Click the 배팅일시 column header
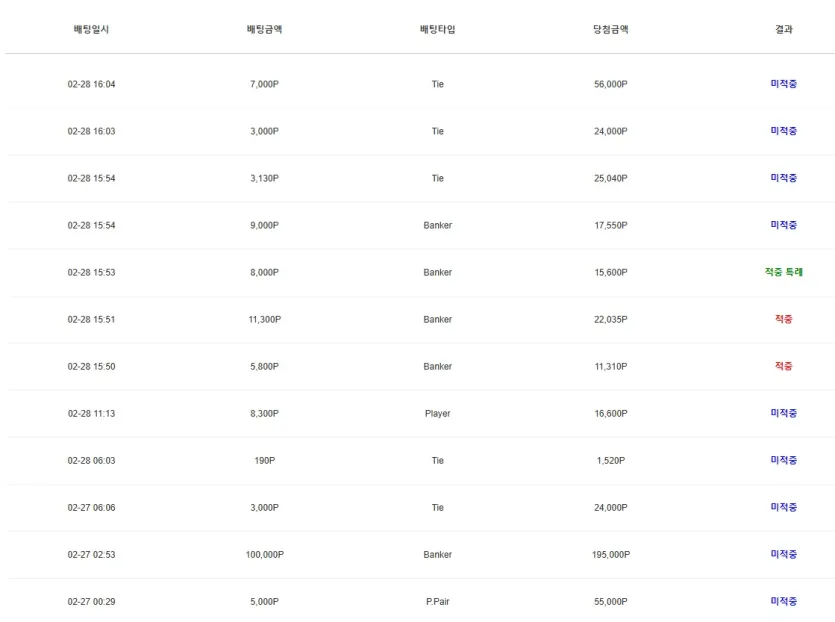The image size is (835, 622). pos(91,29)
